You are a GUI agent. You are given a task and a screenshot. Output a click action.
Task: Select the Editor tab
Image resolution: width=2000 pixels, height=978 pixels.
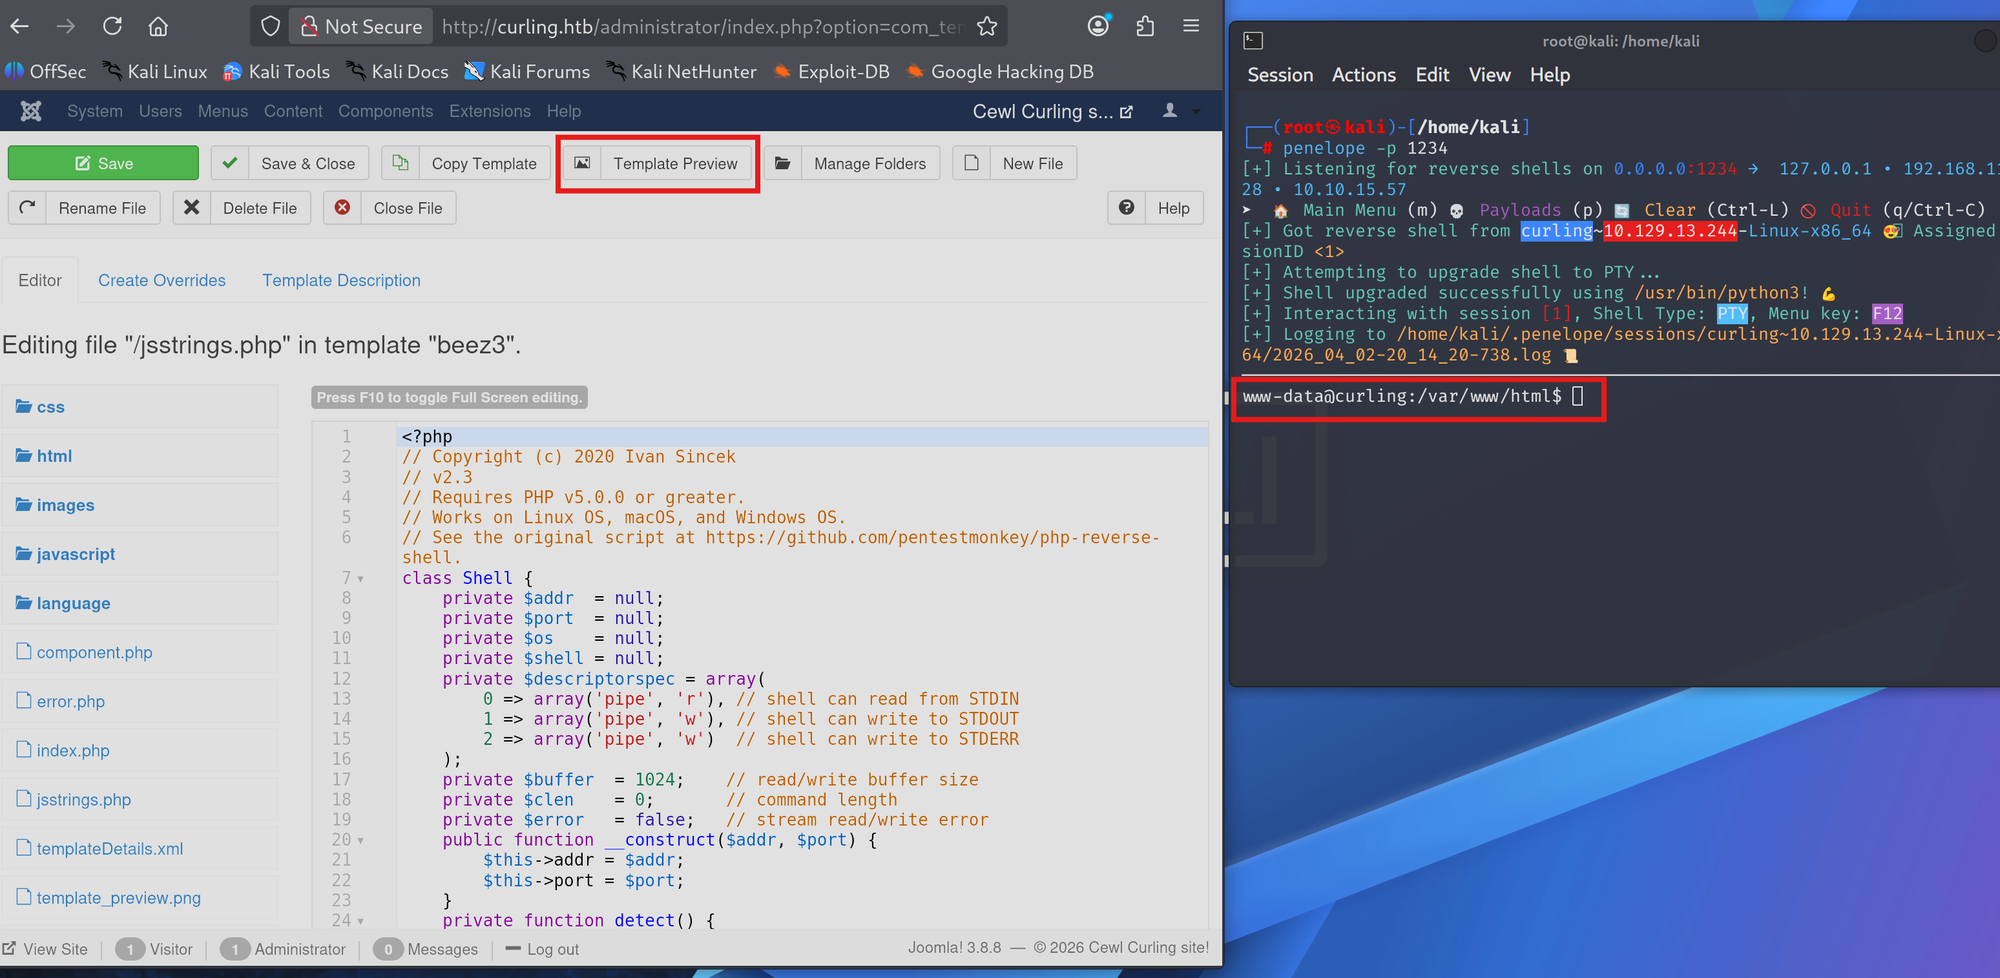tap(40, 280)
